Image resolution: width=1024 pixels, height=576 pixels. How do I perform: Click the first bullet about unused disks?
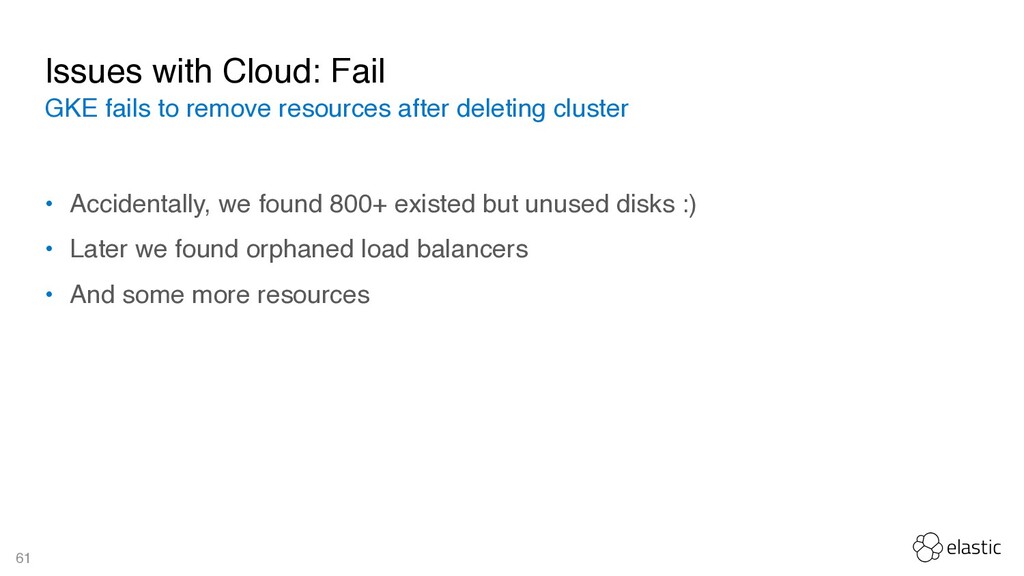pos(383,204)
